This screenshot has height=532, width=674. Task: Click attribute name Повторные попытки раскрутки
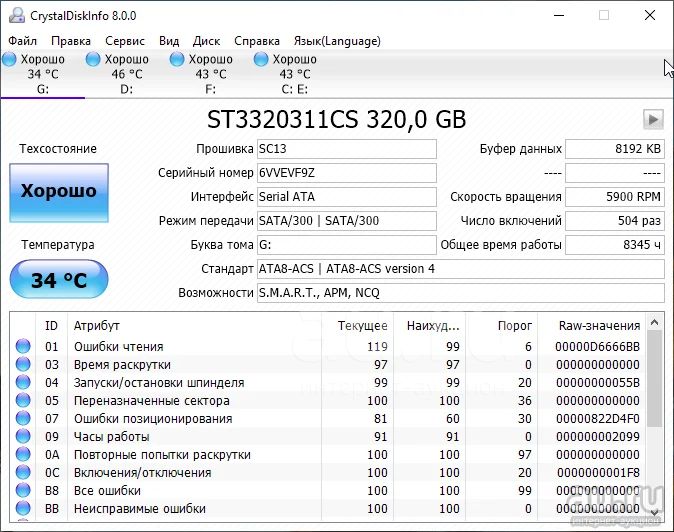[x=162, y=455]
